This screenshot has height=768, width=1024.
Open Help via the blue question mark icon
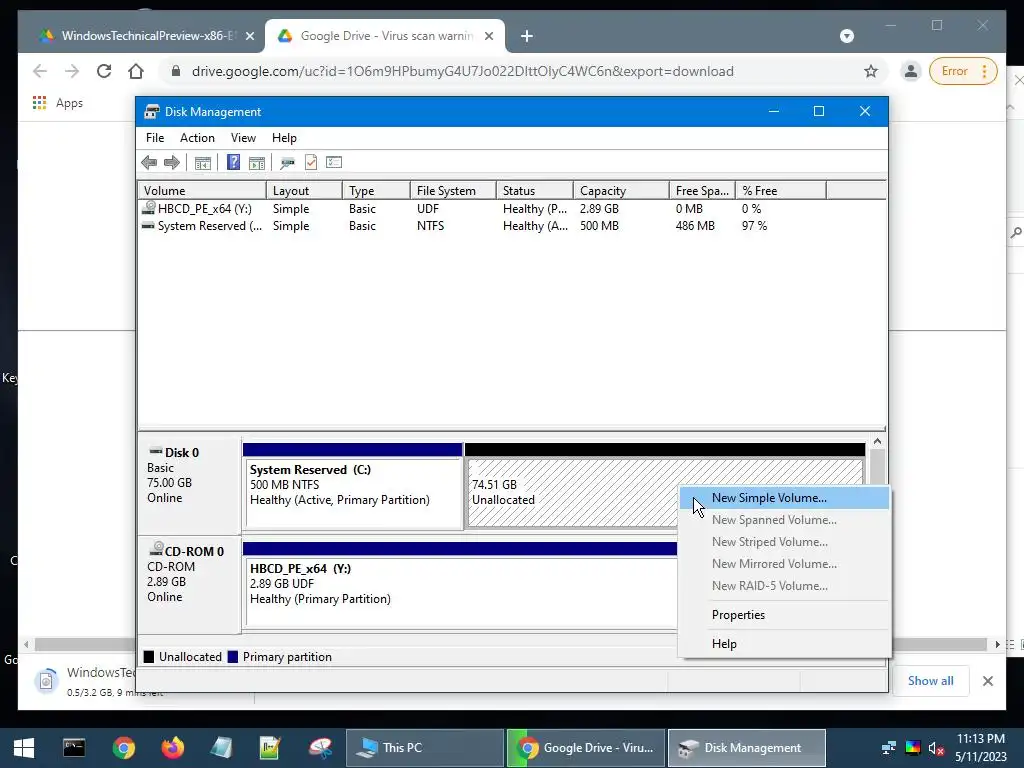point(233,162)
